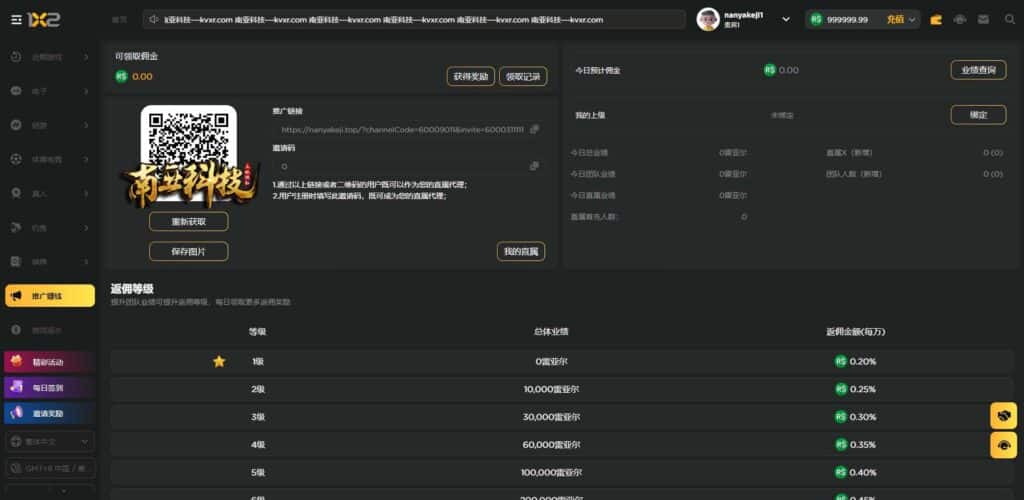Click the invitation code field

click(x=406, y=166)
